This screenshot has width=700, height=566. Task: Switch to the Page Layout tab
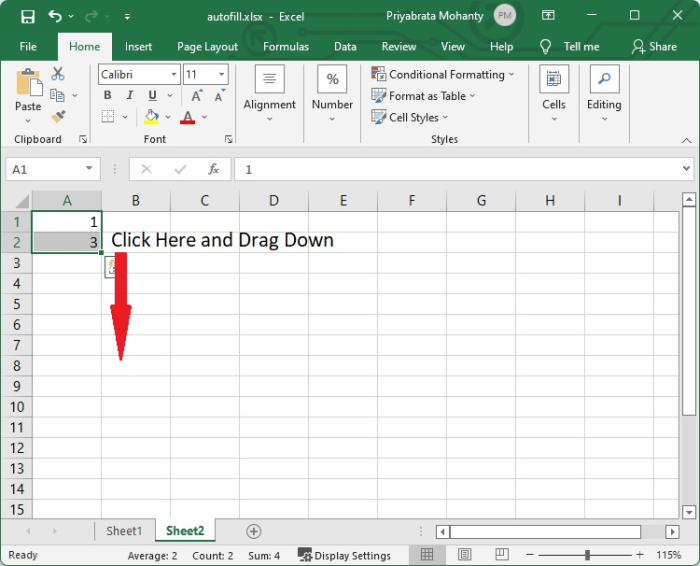207,46
